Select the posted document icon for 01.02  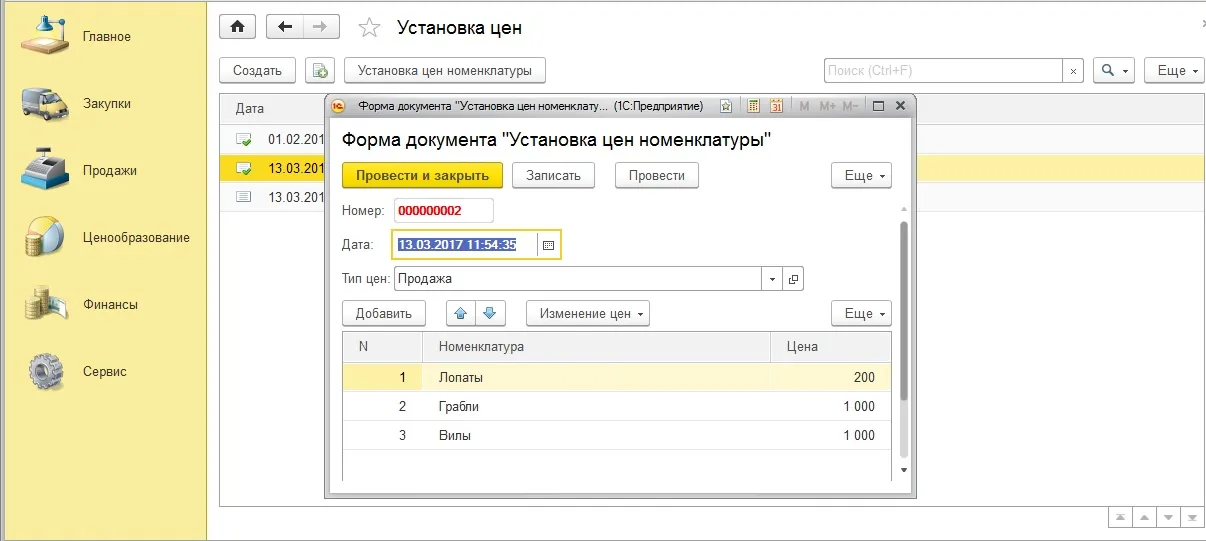click(243, 139)
